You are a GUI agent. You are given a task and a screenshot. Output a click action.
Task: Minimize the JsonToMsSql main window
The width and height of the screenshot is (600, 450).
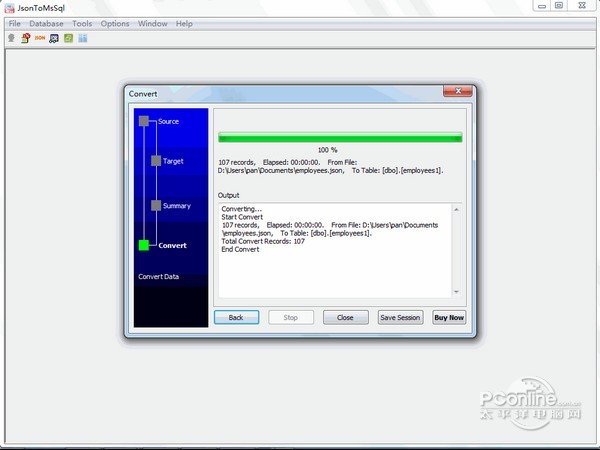[541, 6]
